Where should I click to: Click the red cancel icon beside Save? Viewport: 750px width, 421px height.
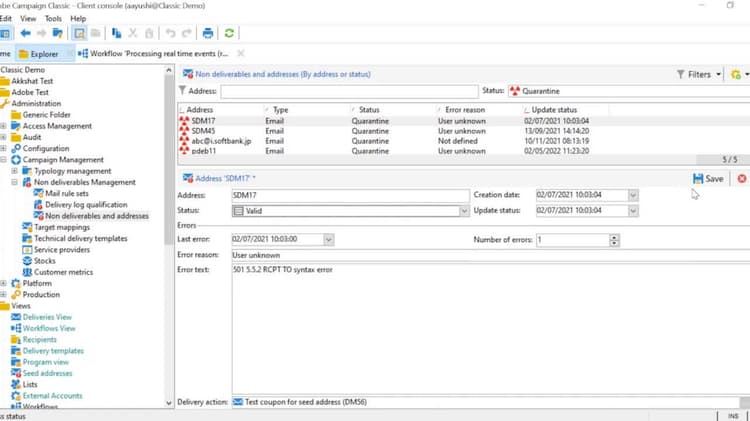742,178
